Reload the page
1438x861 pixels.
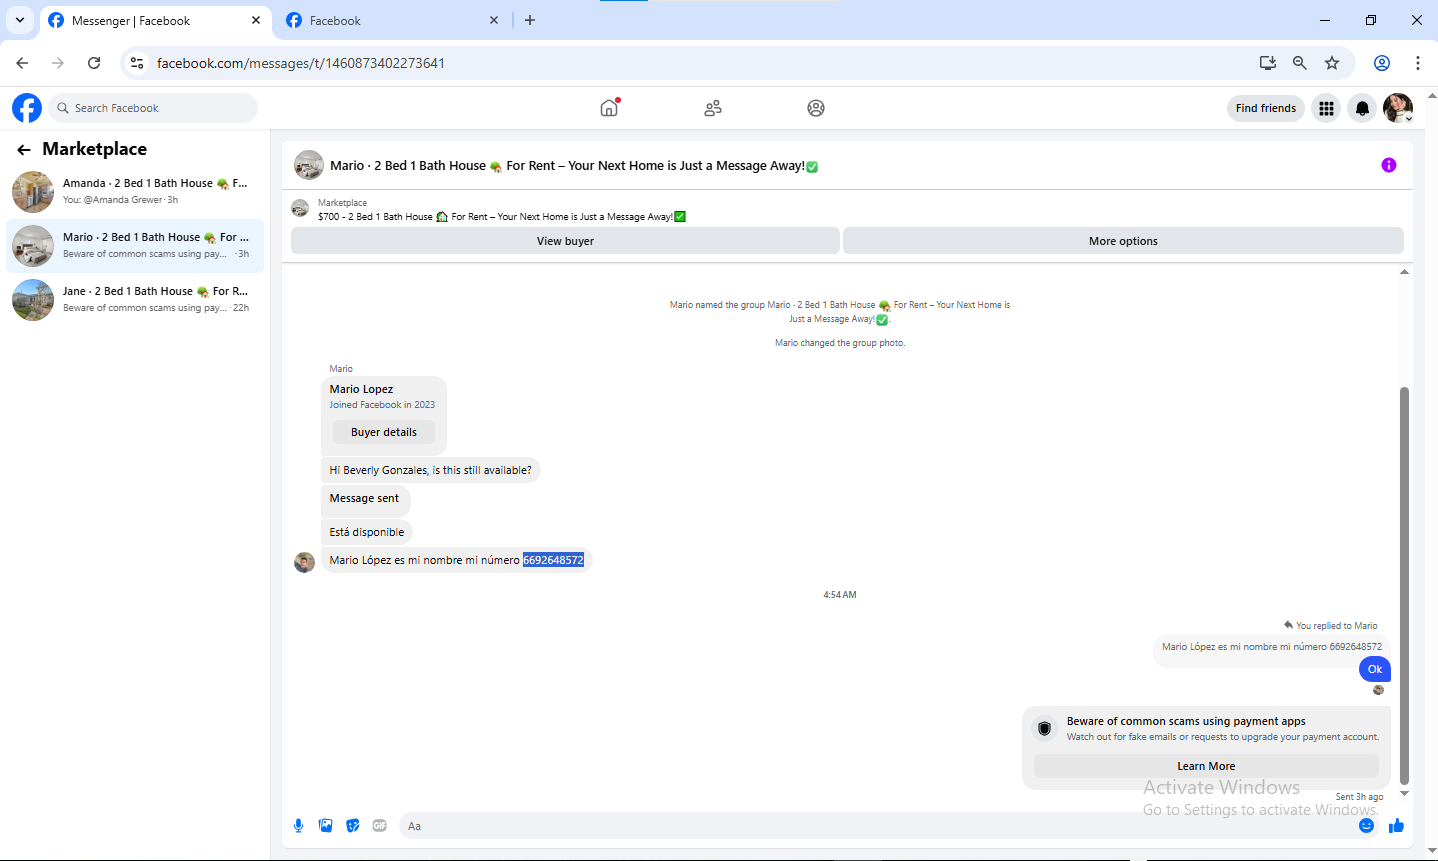[x=94, y=63]
